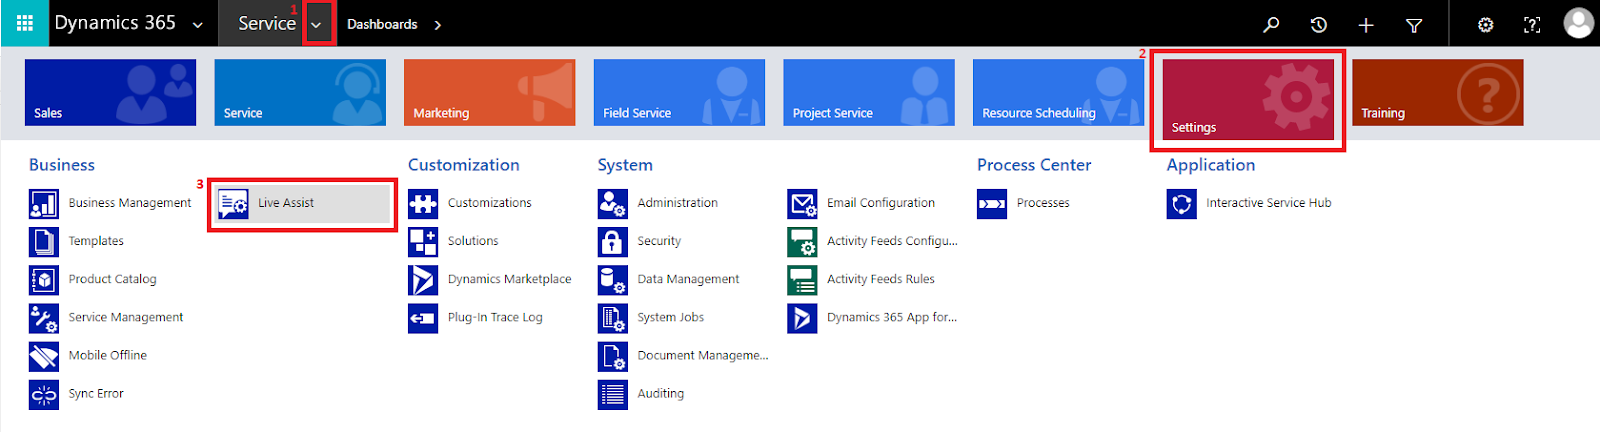
Task: Click the help question mark icon
Action: point(1532,24)
